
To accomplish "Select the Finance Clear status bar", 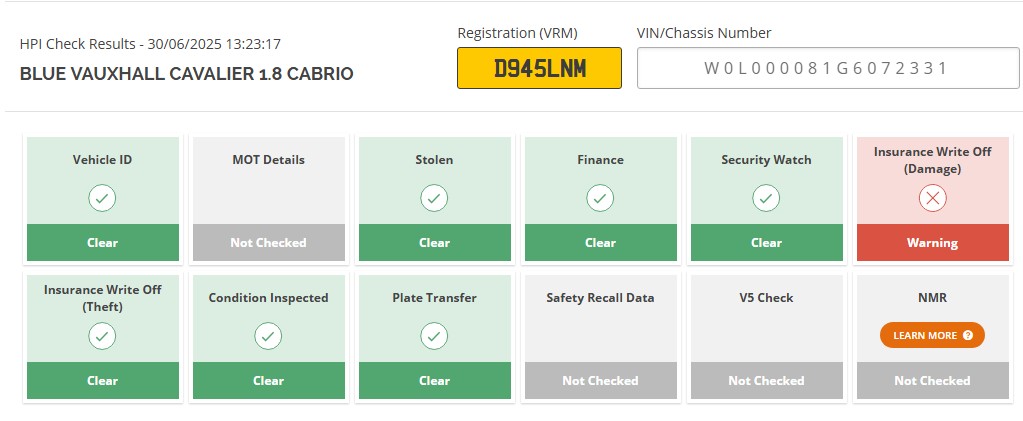I will click(600, 242).
